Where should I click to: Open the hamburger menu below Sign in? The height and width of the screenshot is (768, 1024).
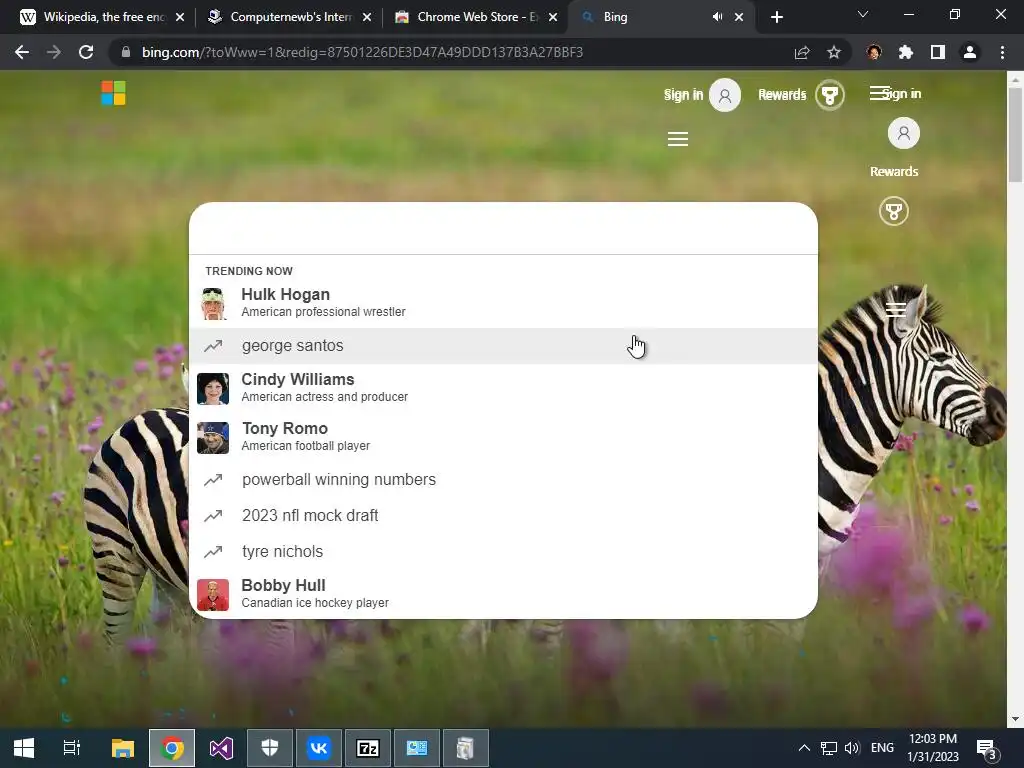[678, 138]
